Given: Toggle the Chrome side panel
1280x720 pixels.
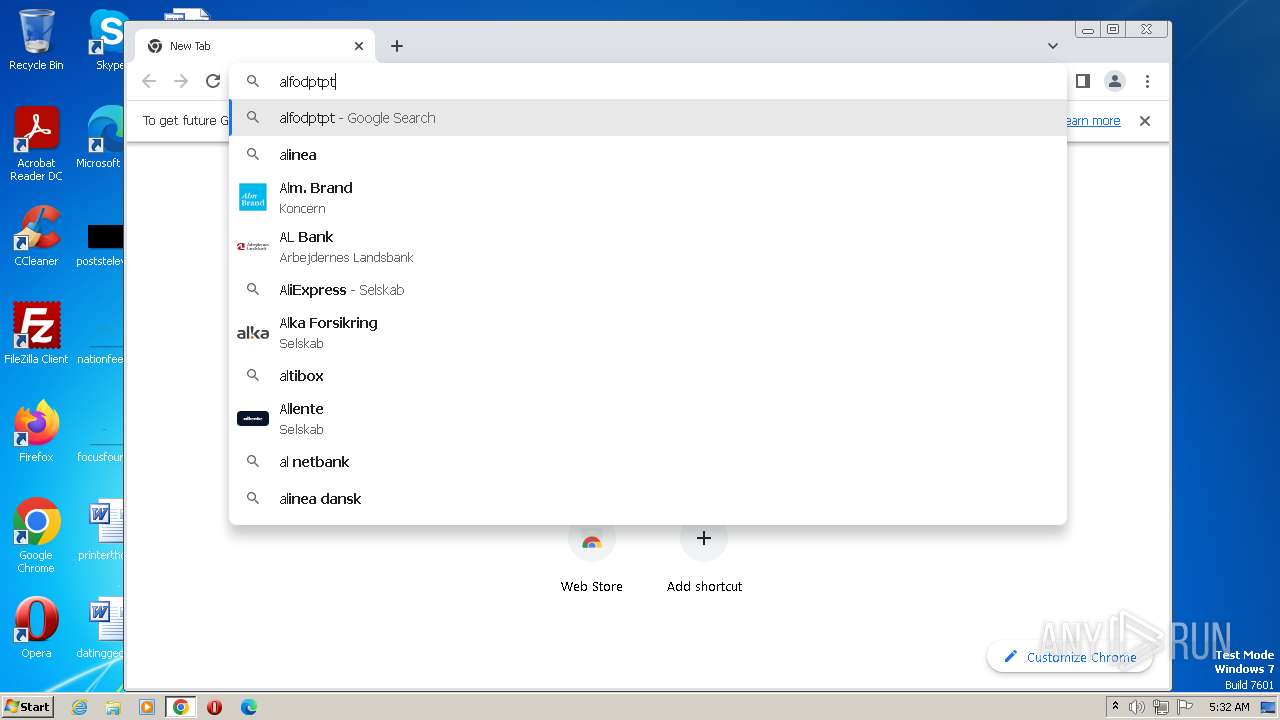Looking at the screenshot, I should [x=1082, y=81].
